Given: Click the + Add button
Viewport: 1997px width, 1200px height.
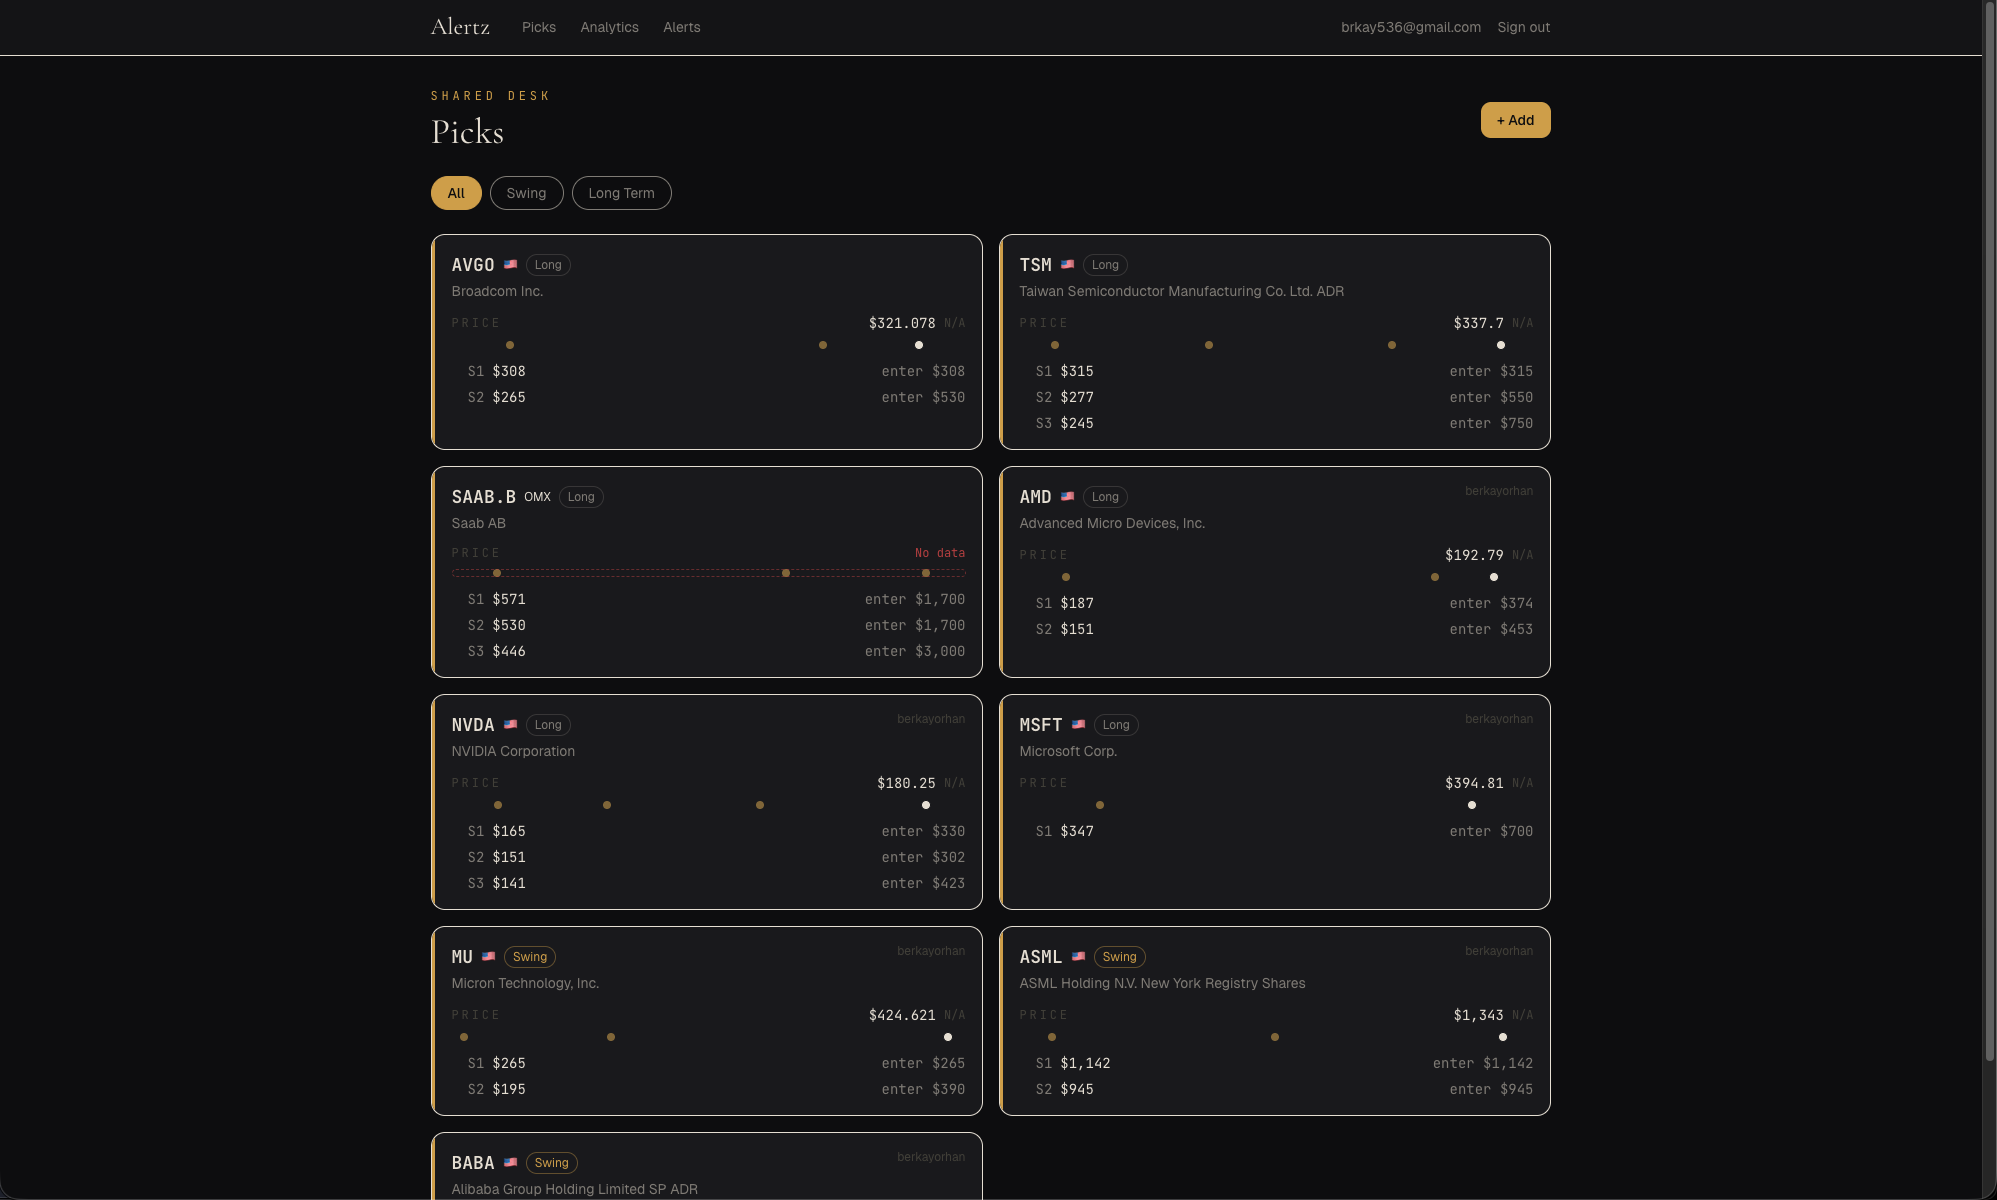Looking at the screenshot, I should coord(1515,120).
